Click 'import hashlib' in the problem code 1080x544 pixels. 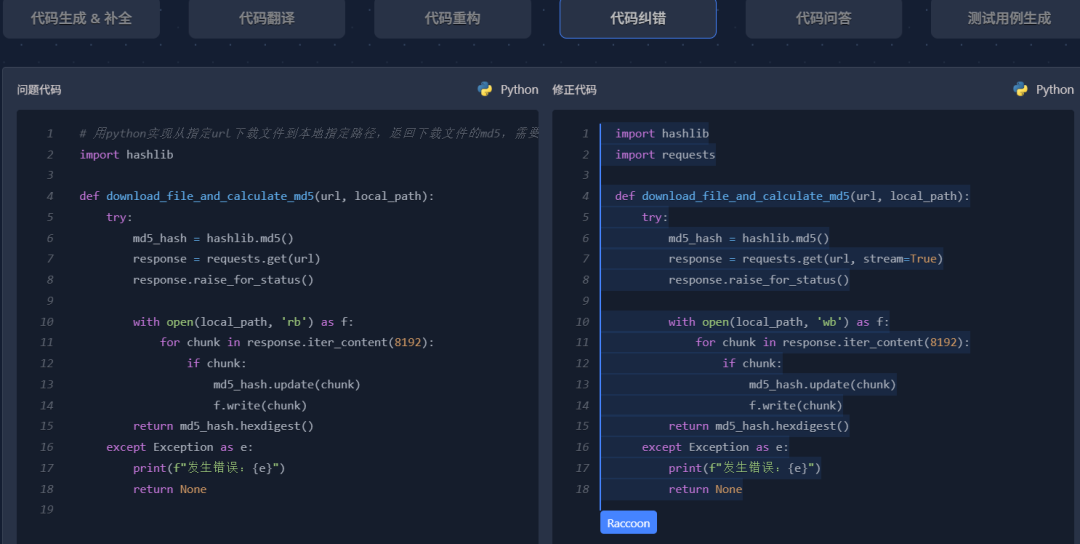[126, 155]
